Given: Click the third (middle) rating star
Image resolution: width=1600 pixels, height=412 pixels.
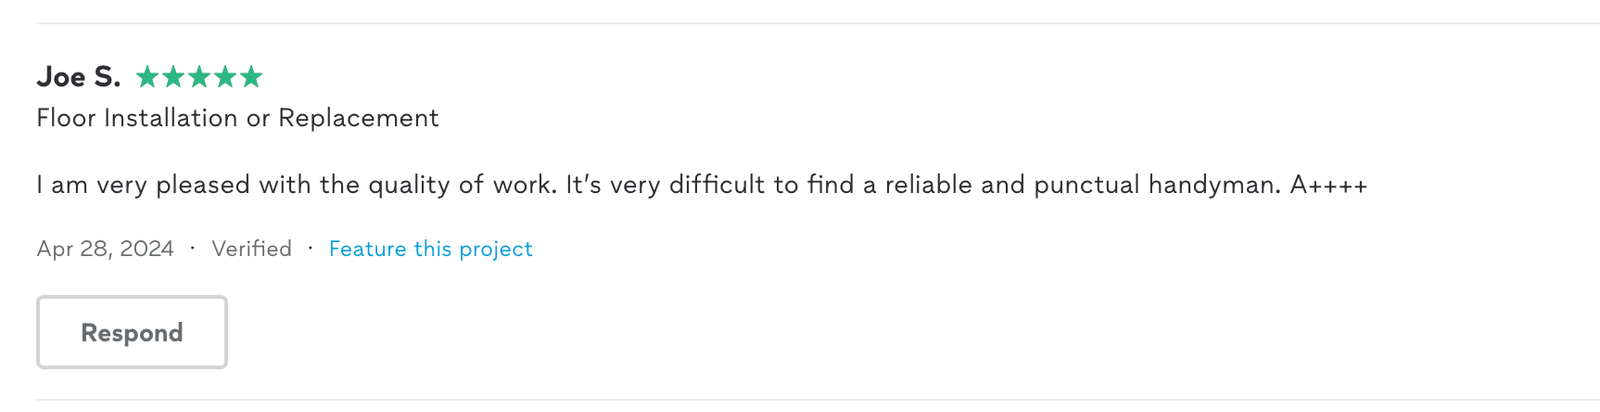Looking at the screenshot, I should click(x=200, y=77).
